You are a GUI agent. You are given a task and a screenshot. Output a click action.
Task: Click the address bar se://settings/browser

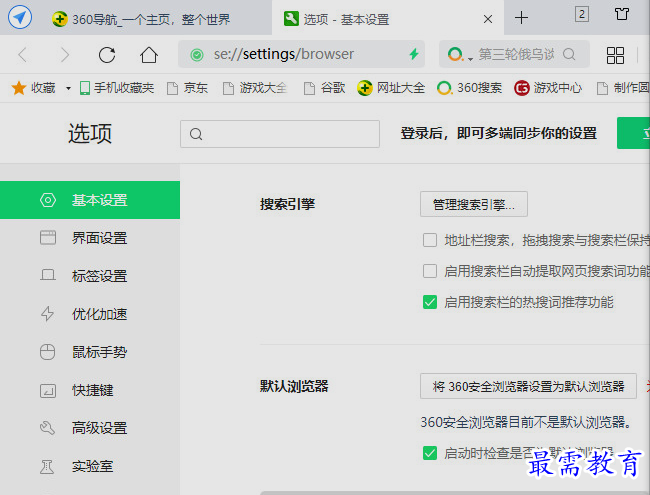301,54
